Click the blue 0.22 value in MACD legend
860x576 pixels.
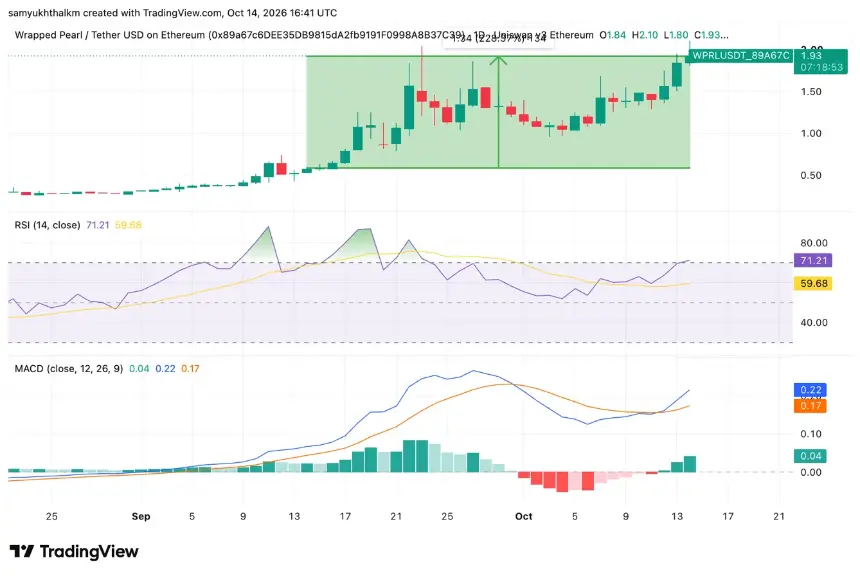165,369
